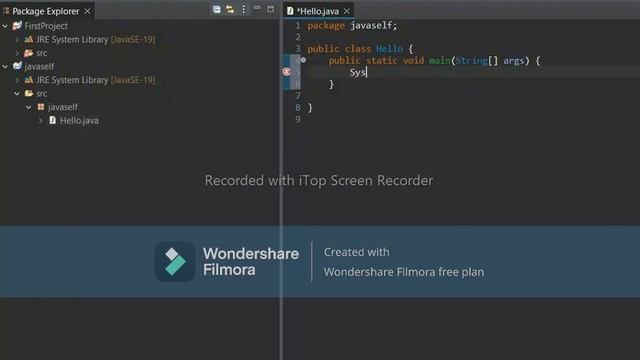Select FirstProject in Package Explorer
This screenshot has width=640, height=360.
tap(46, 26)
